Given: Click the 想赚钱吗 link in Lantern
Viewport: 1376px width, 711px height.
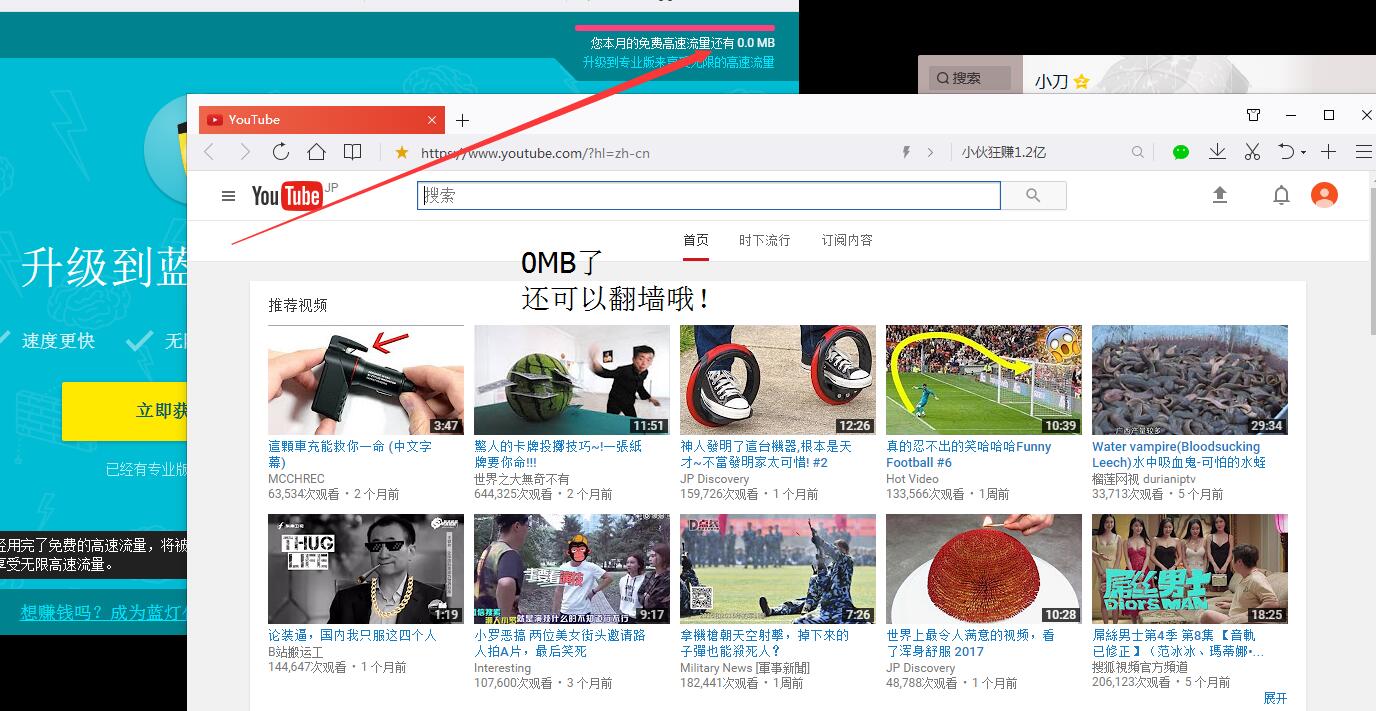Looking at the screenshot, I should pyautogui.click(x=104, y=612).
